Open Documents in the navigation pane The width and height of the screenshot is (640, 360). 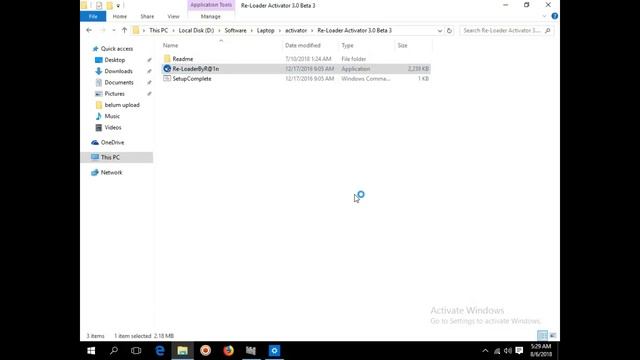pyautogui.click(x=119, y=82)
